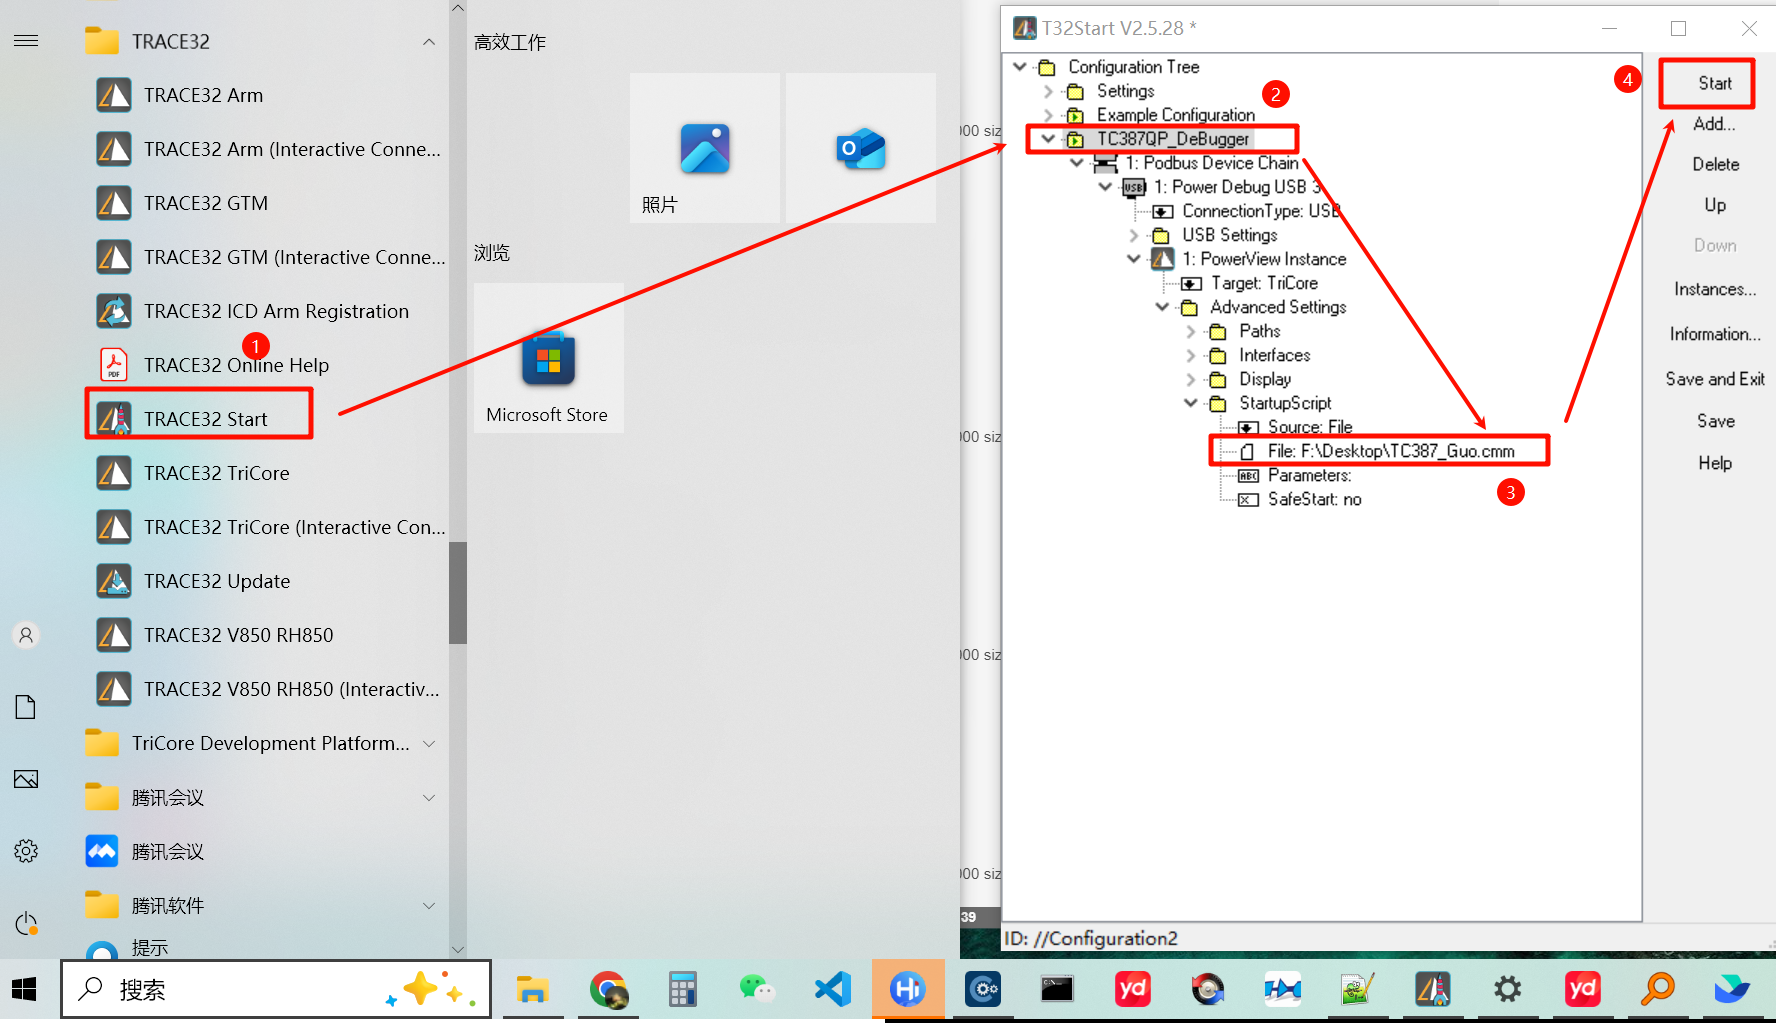Collapse the TC387QP_DeBugger node
Screen dimensions: 1776x1023
1048,139
